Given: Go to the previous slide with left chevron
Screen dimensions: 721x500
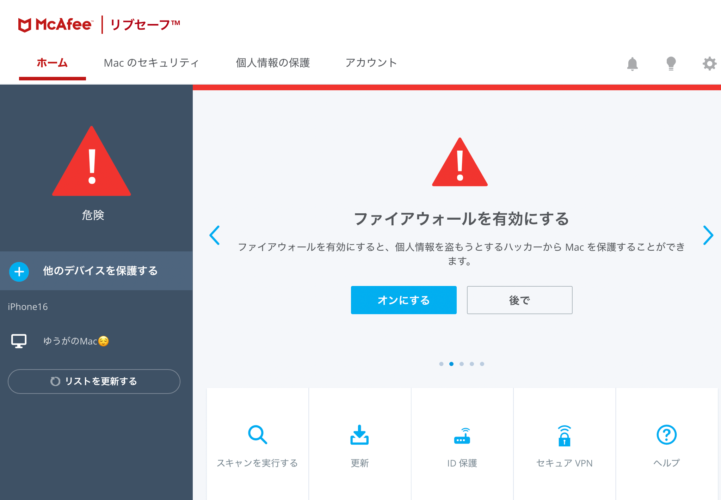Looking at the screenshot, I should (x=214, y=235).
